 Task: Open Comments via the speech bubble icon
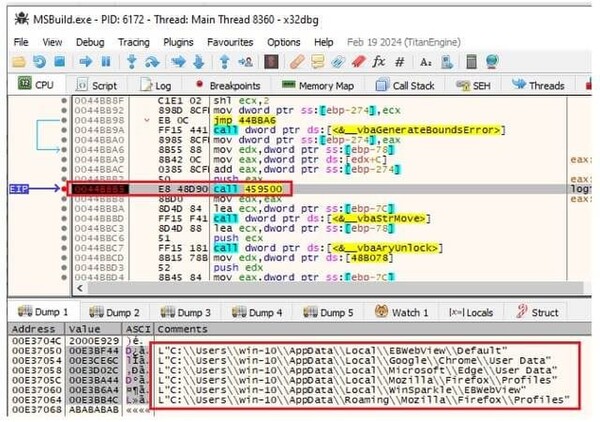coord(318,62)
